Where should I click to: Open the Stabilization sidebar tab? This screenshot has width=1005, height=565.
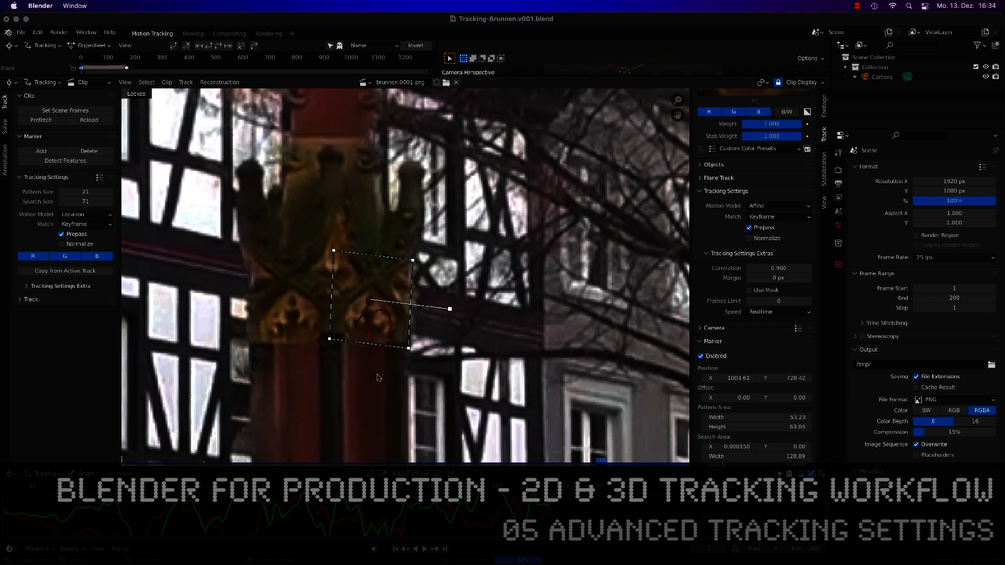coord(824,168)
